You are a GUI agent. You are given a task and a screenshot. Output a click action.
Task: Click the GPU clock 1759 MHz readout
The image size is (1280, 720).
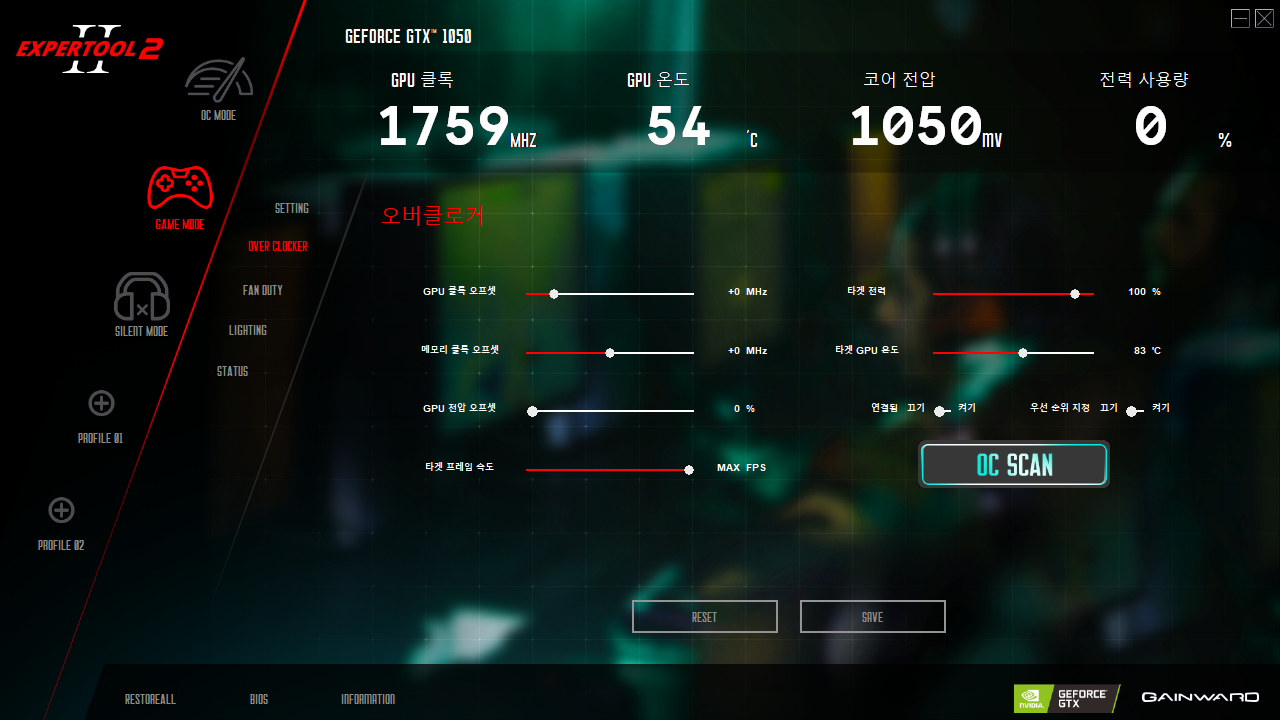coord(457,127)
